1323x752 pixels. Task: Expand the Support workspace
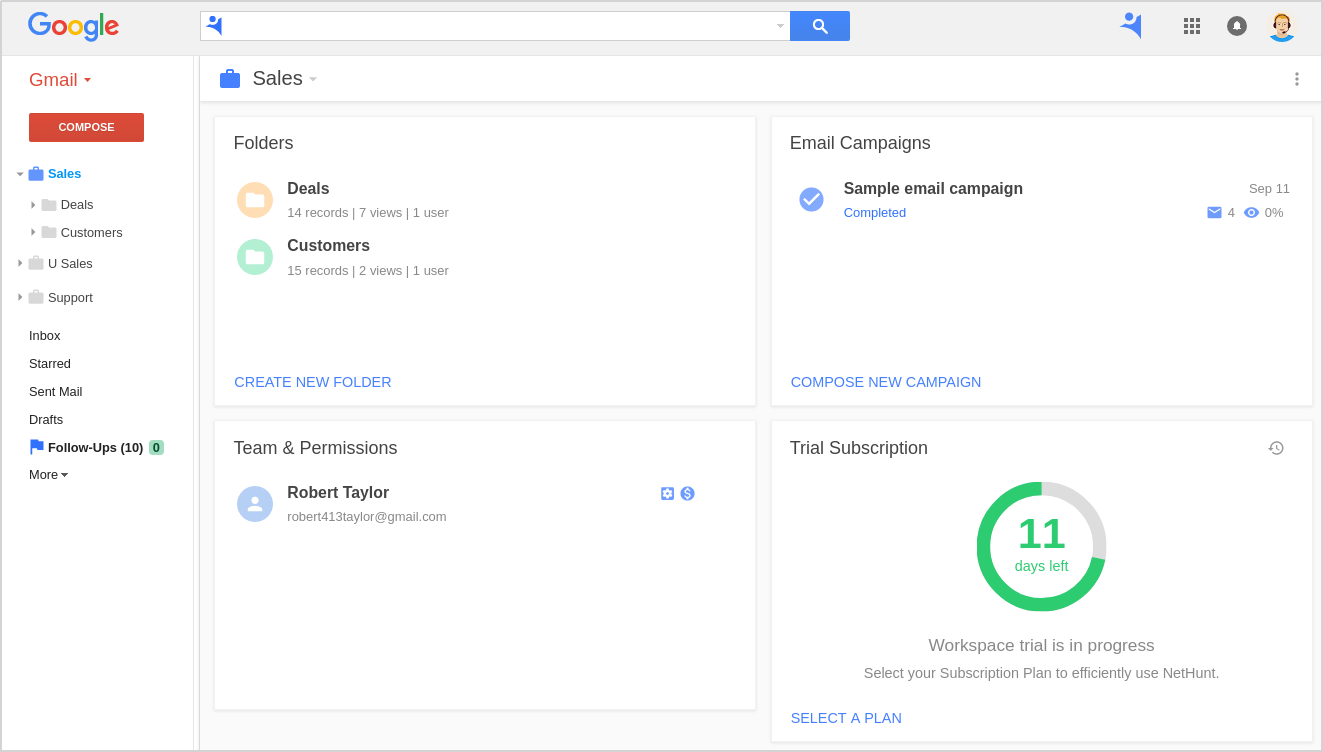point(20,297)
